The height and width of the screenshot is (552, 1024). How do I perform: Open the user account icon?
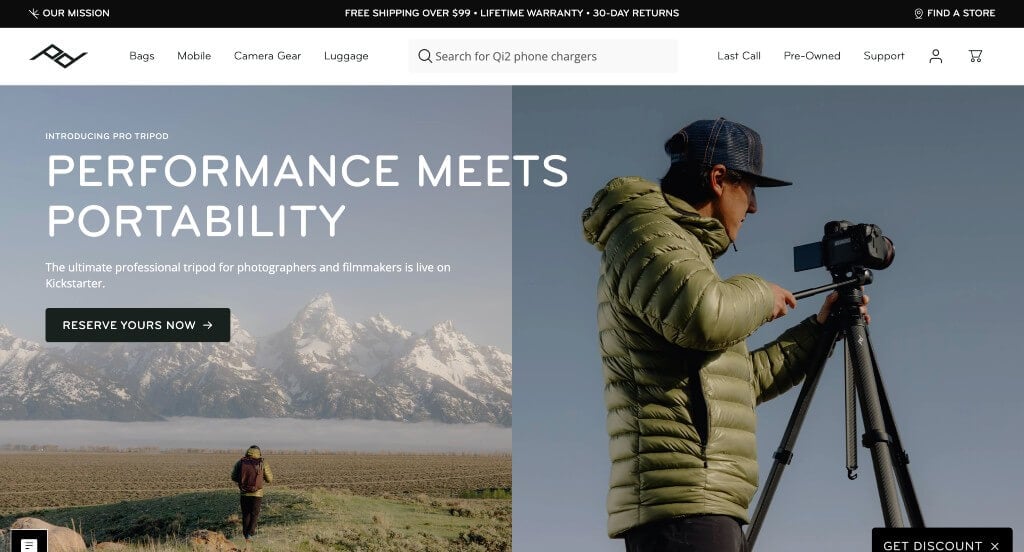(x=936, y=56)
